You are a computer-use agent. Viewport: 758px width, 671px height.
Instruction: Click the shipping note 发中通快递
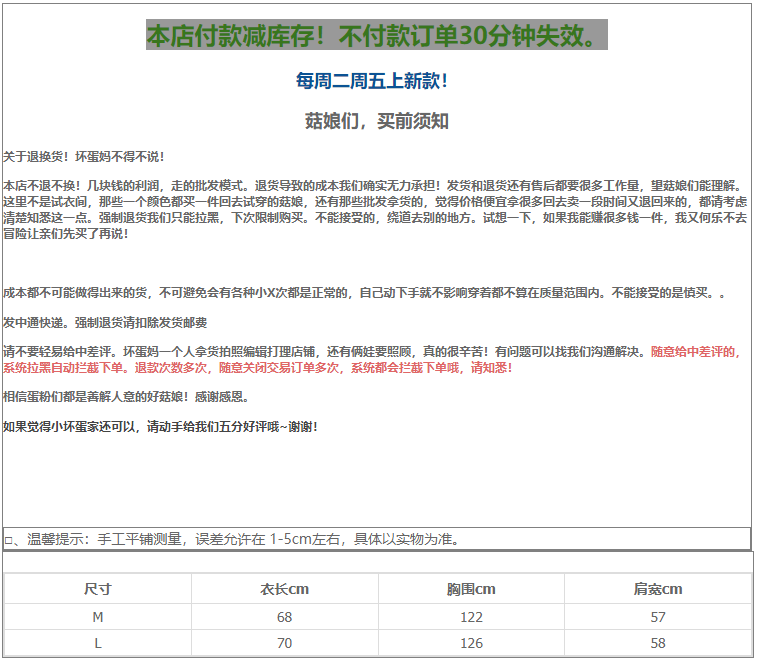point(105,323)
